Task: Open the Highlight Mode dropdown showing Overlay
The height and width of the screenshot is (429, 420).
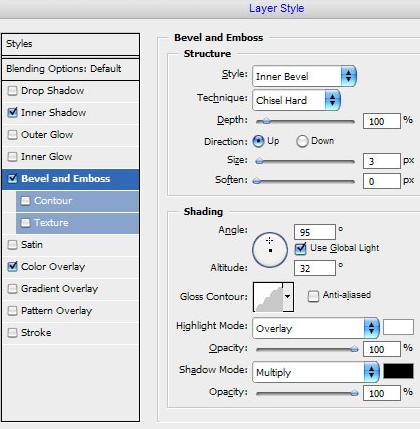Action: [316, 328]
